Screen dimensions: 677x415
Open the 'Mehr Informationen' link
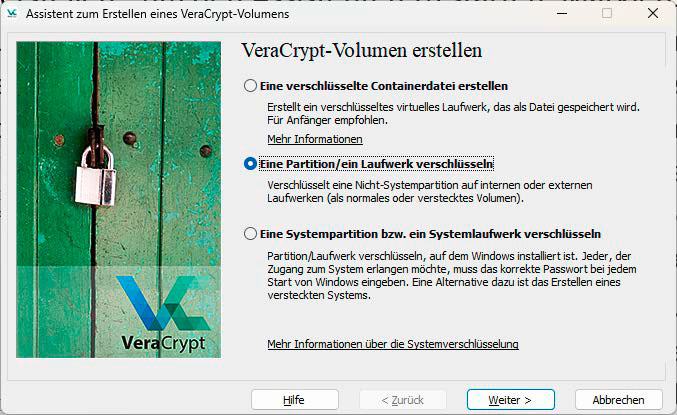point(315,139)
